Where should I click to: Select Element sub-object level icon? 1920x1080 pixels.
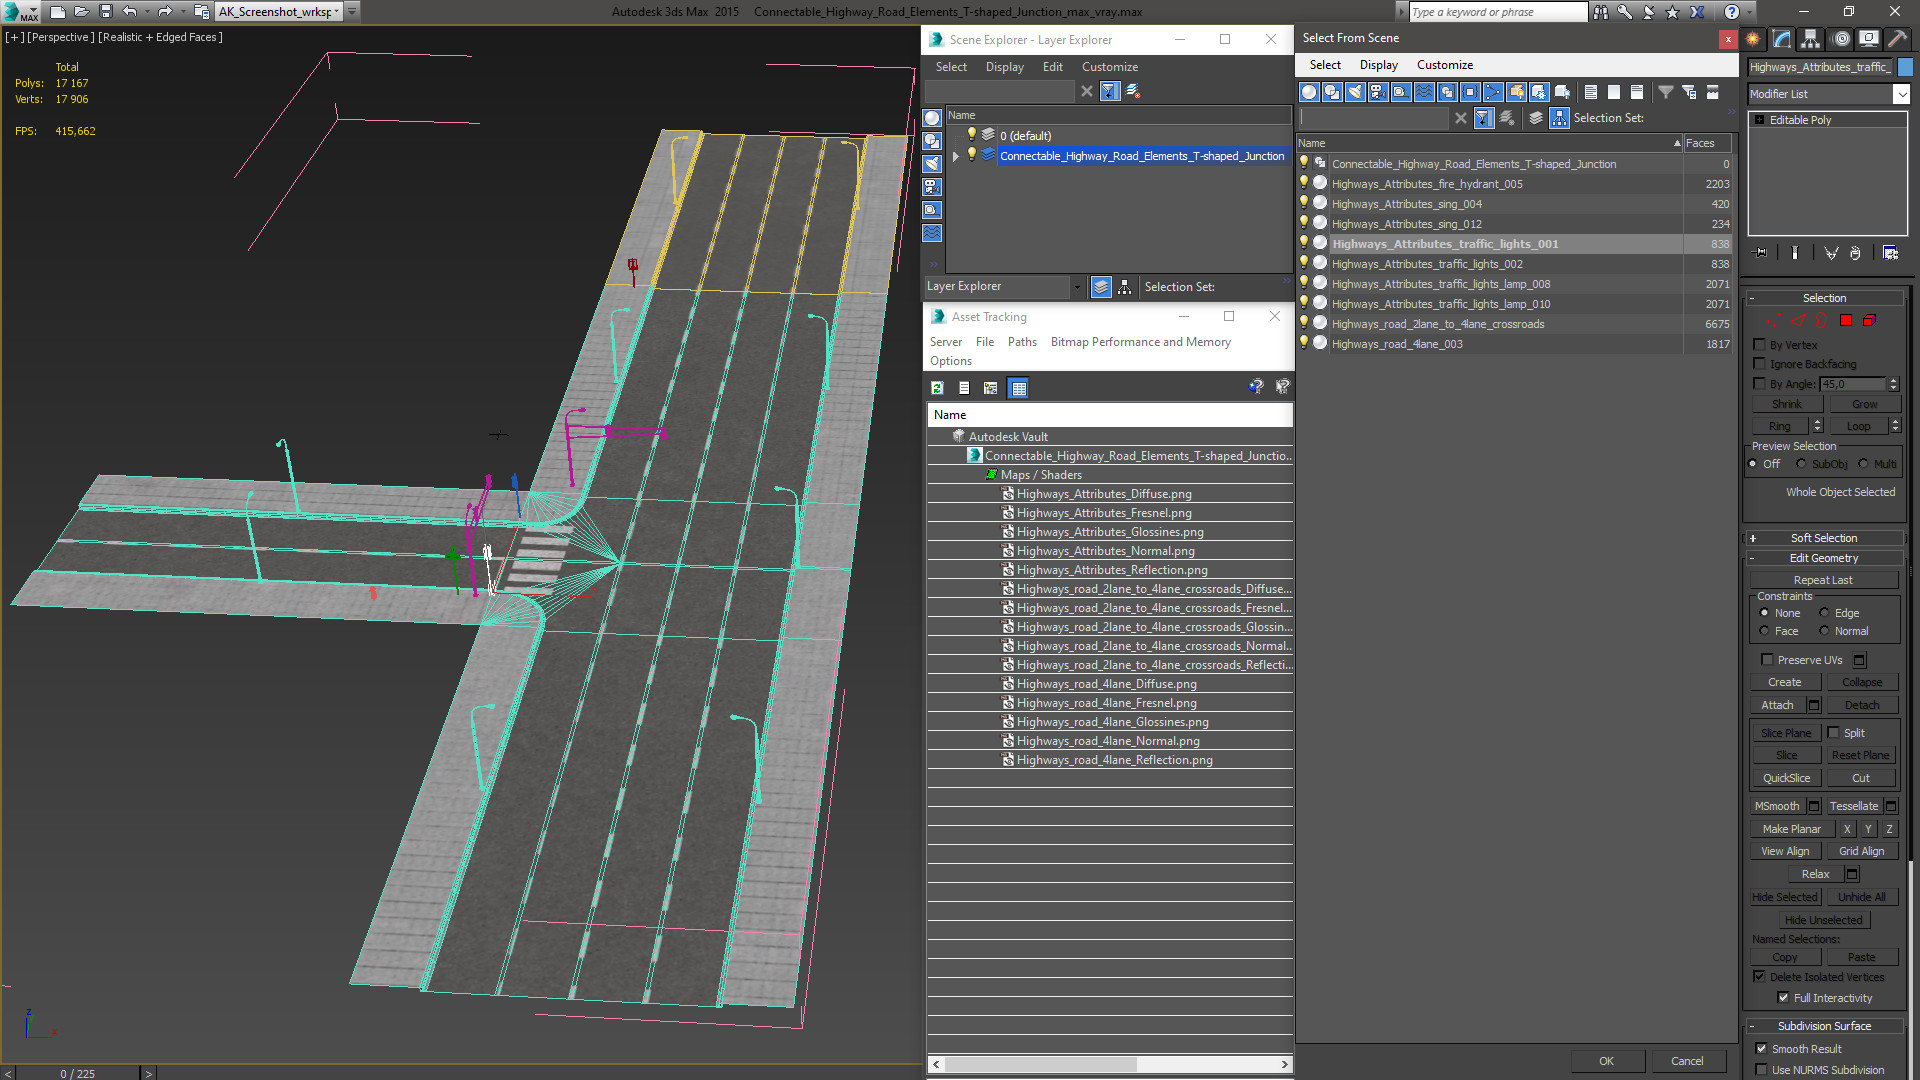coord(1869,321)
